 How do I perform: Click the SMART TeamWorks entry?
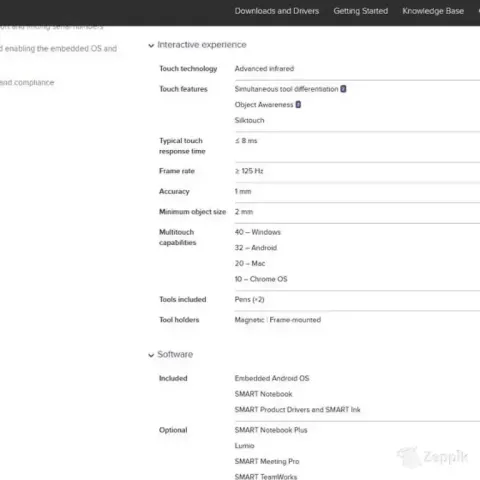tap(266, 477)
